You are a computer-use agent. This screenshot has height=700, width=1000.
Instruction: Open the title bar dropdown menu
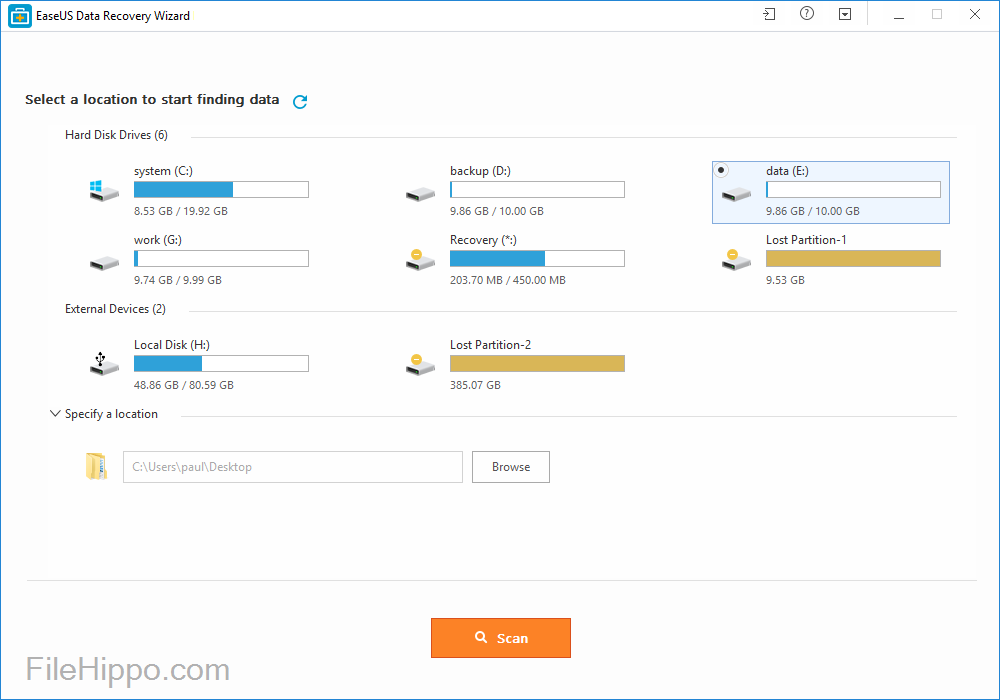(x=845, y=14)
